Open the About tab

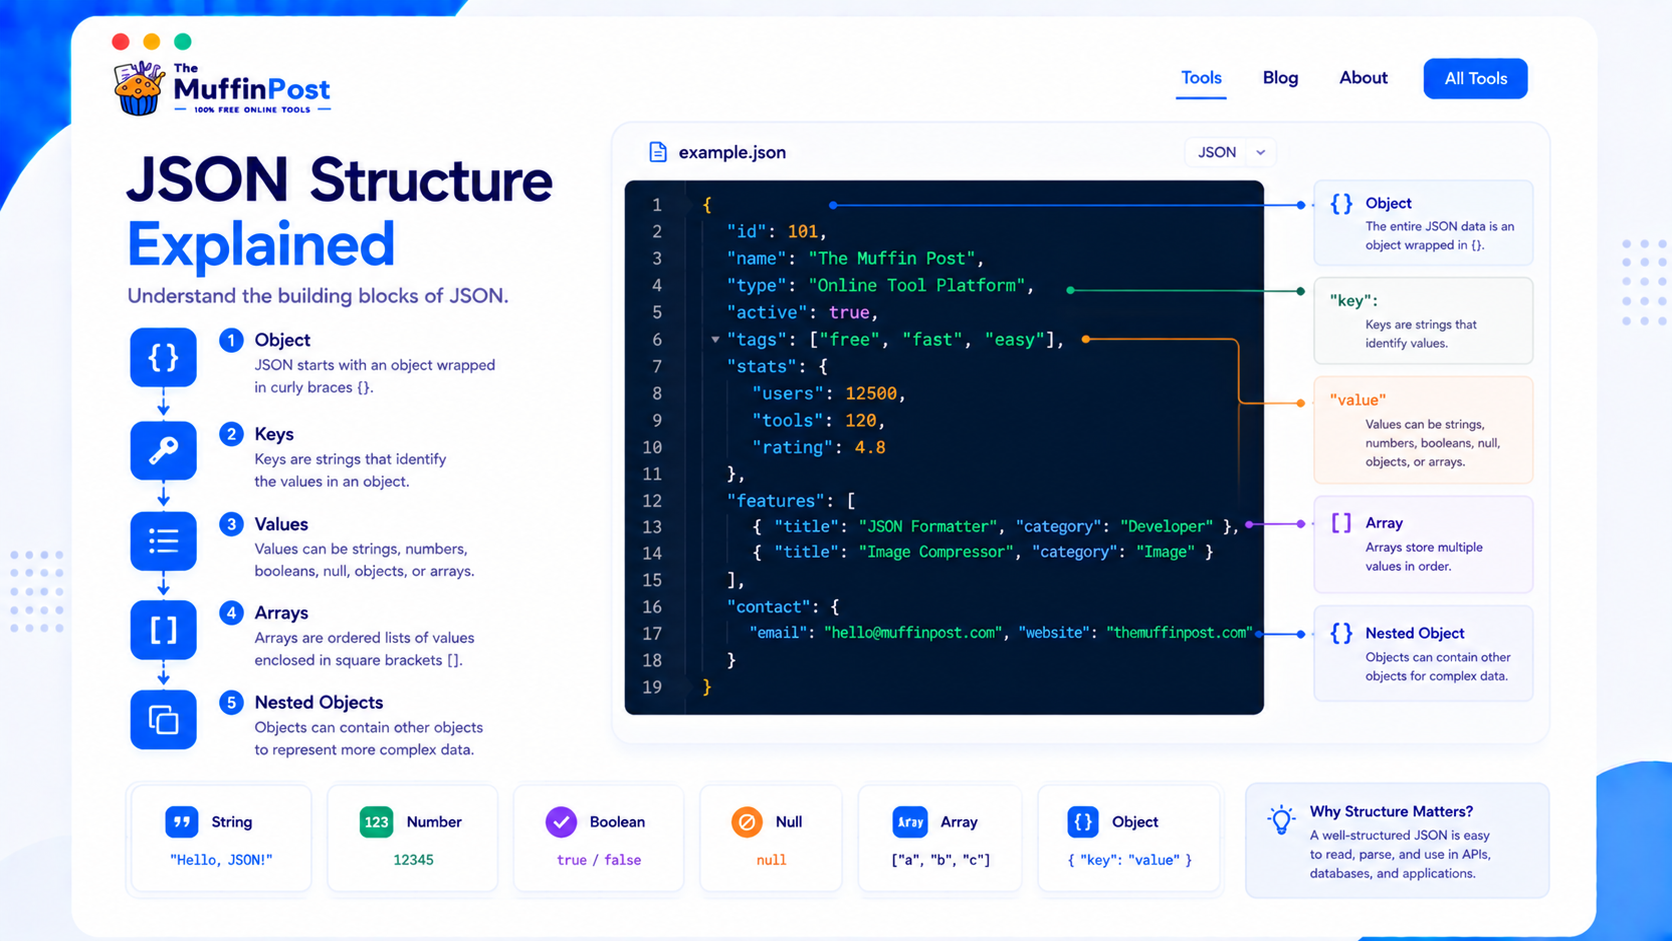coord(1363,78)
